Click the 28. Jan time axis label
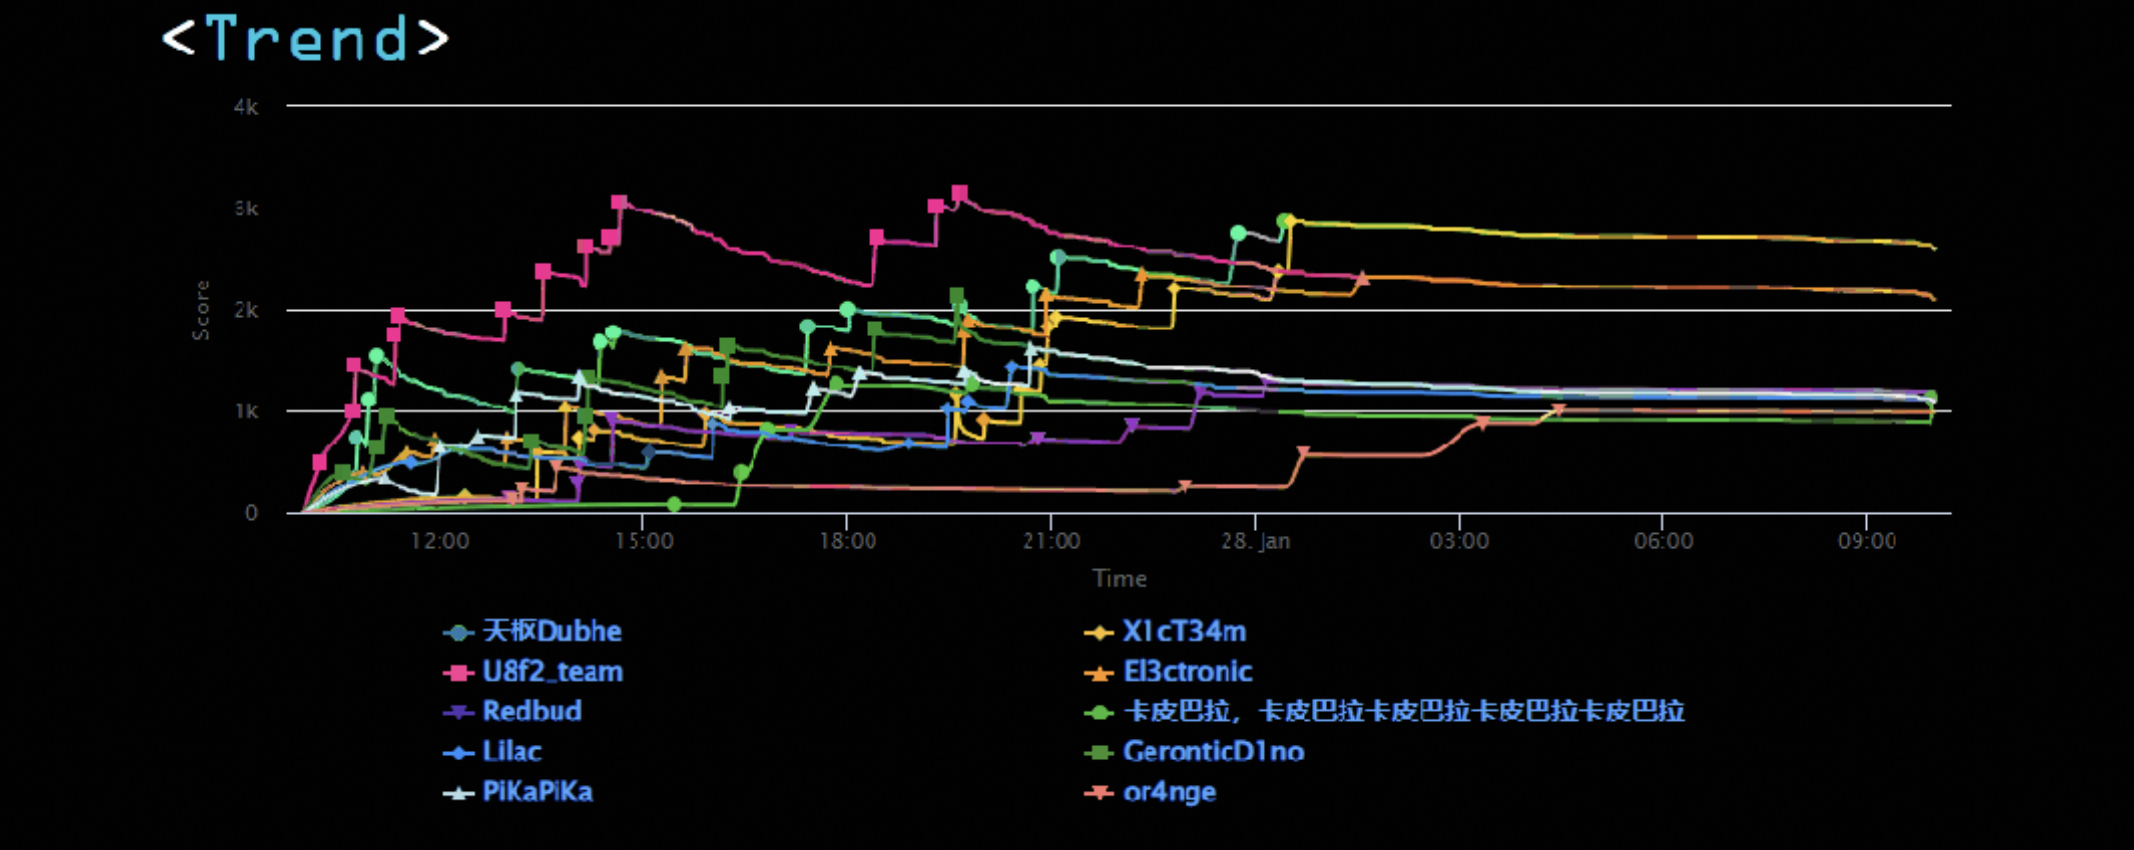Viewport: 2134px width, 850px height. [x=1255, y=541]
